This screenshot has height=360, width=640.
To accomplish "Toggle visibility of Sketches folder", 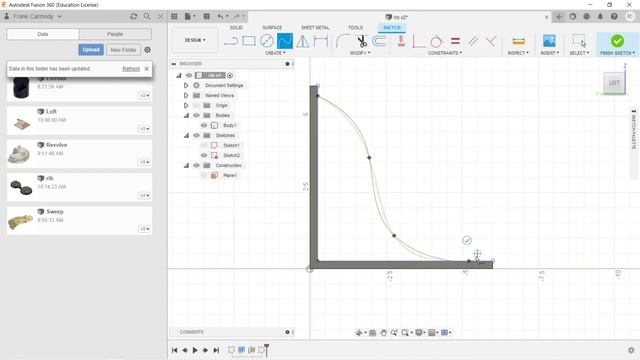I will click(196, 136).
